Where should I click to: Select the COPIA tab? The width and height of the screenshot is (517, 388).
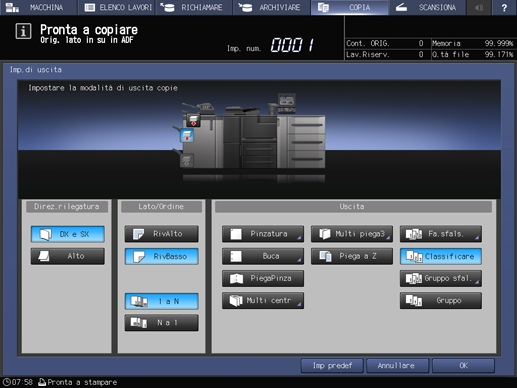pyautogui.click(x=350, y=7)
